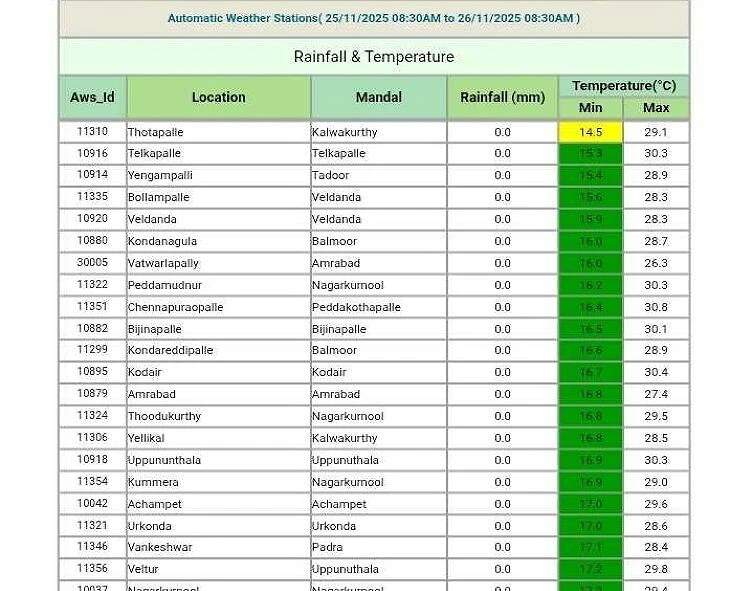The width and height of the screenshot is (730, 591).
Task: Click the 26.3 max temperature value
Action: coord(656,263)
